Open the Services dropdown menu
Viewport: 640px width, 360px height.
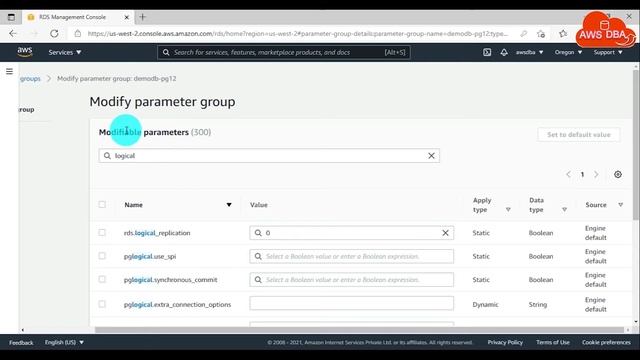coord(65,52)
